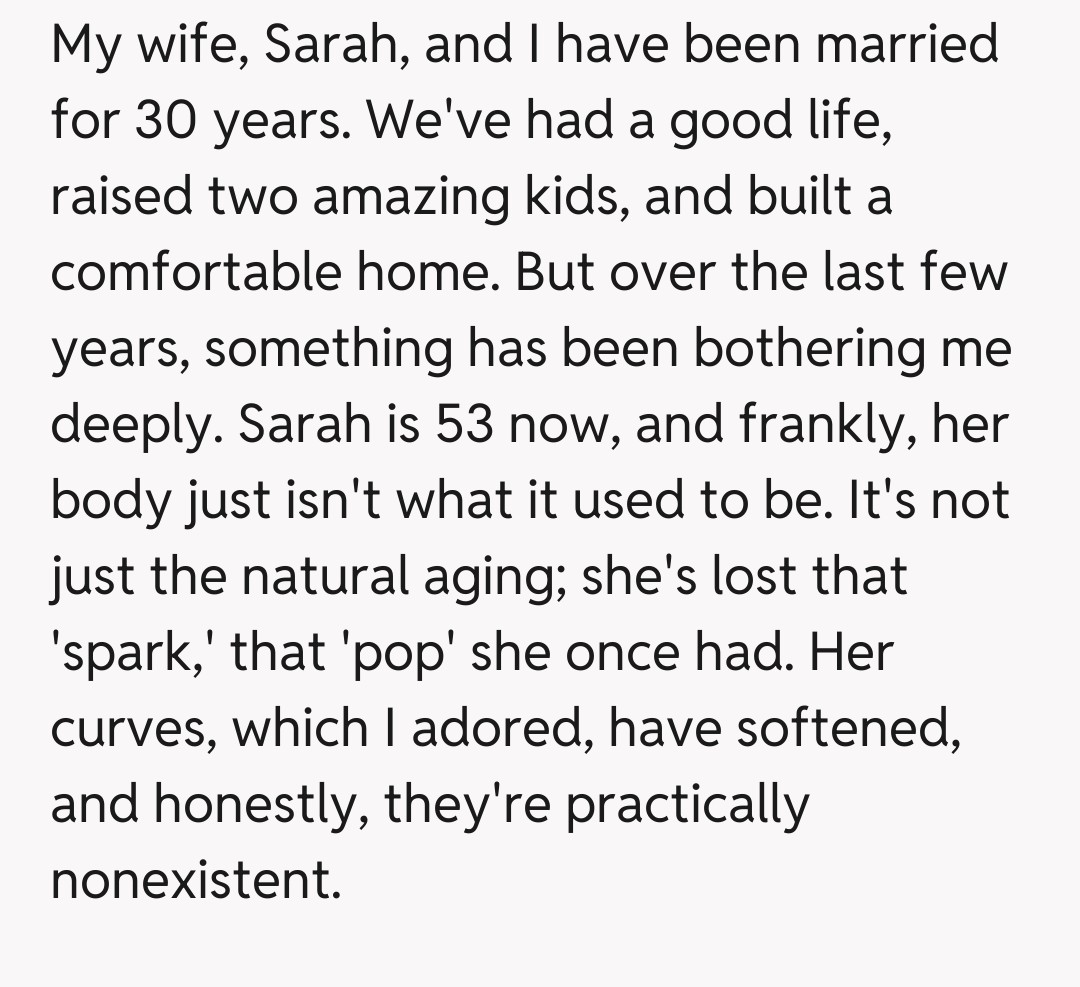This screenshot has height=987, width=1080.
Task: Click the number "53" in the paragraph
Action: 463,425
